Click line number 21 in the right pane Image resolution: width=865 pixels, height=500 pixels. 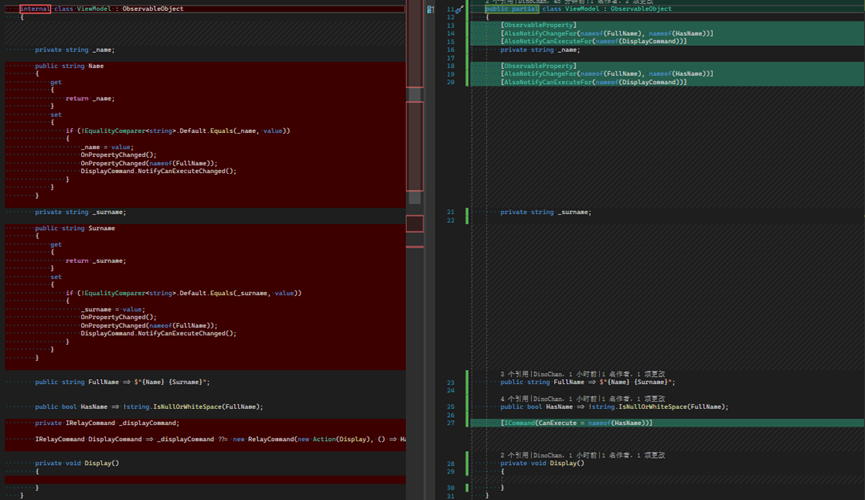(x=451, y=212)
